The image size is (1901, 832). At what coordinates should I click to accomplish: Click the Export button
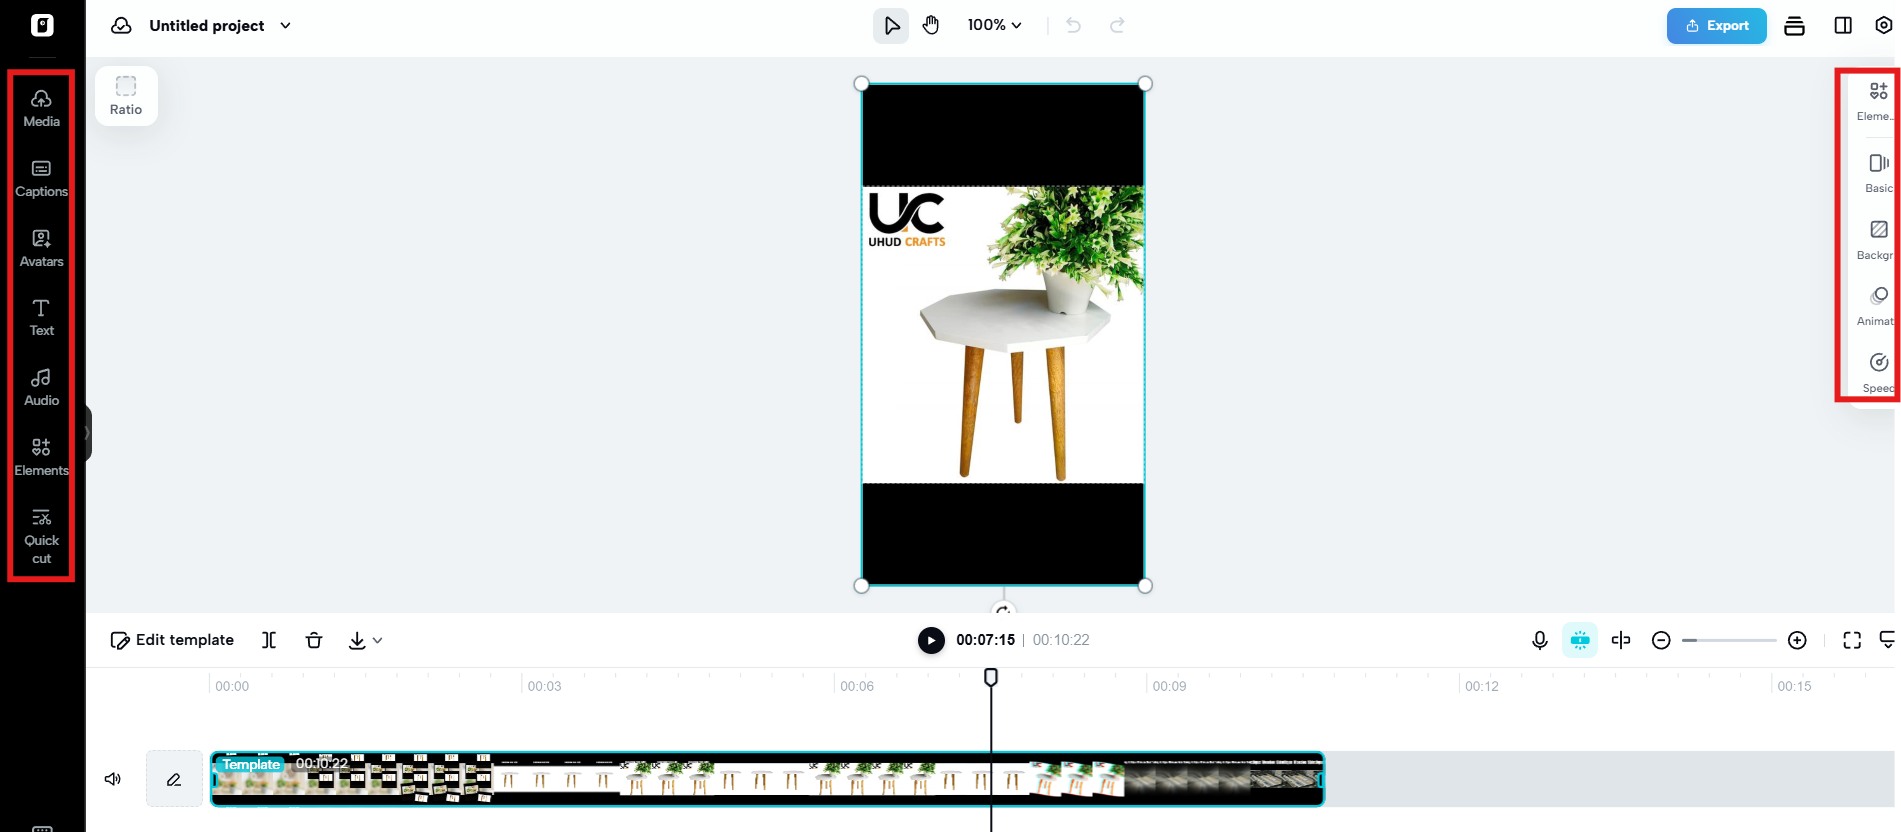pyautogui.click(x=1716, y=26)
